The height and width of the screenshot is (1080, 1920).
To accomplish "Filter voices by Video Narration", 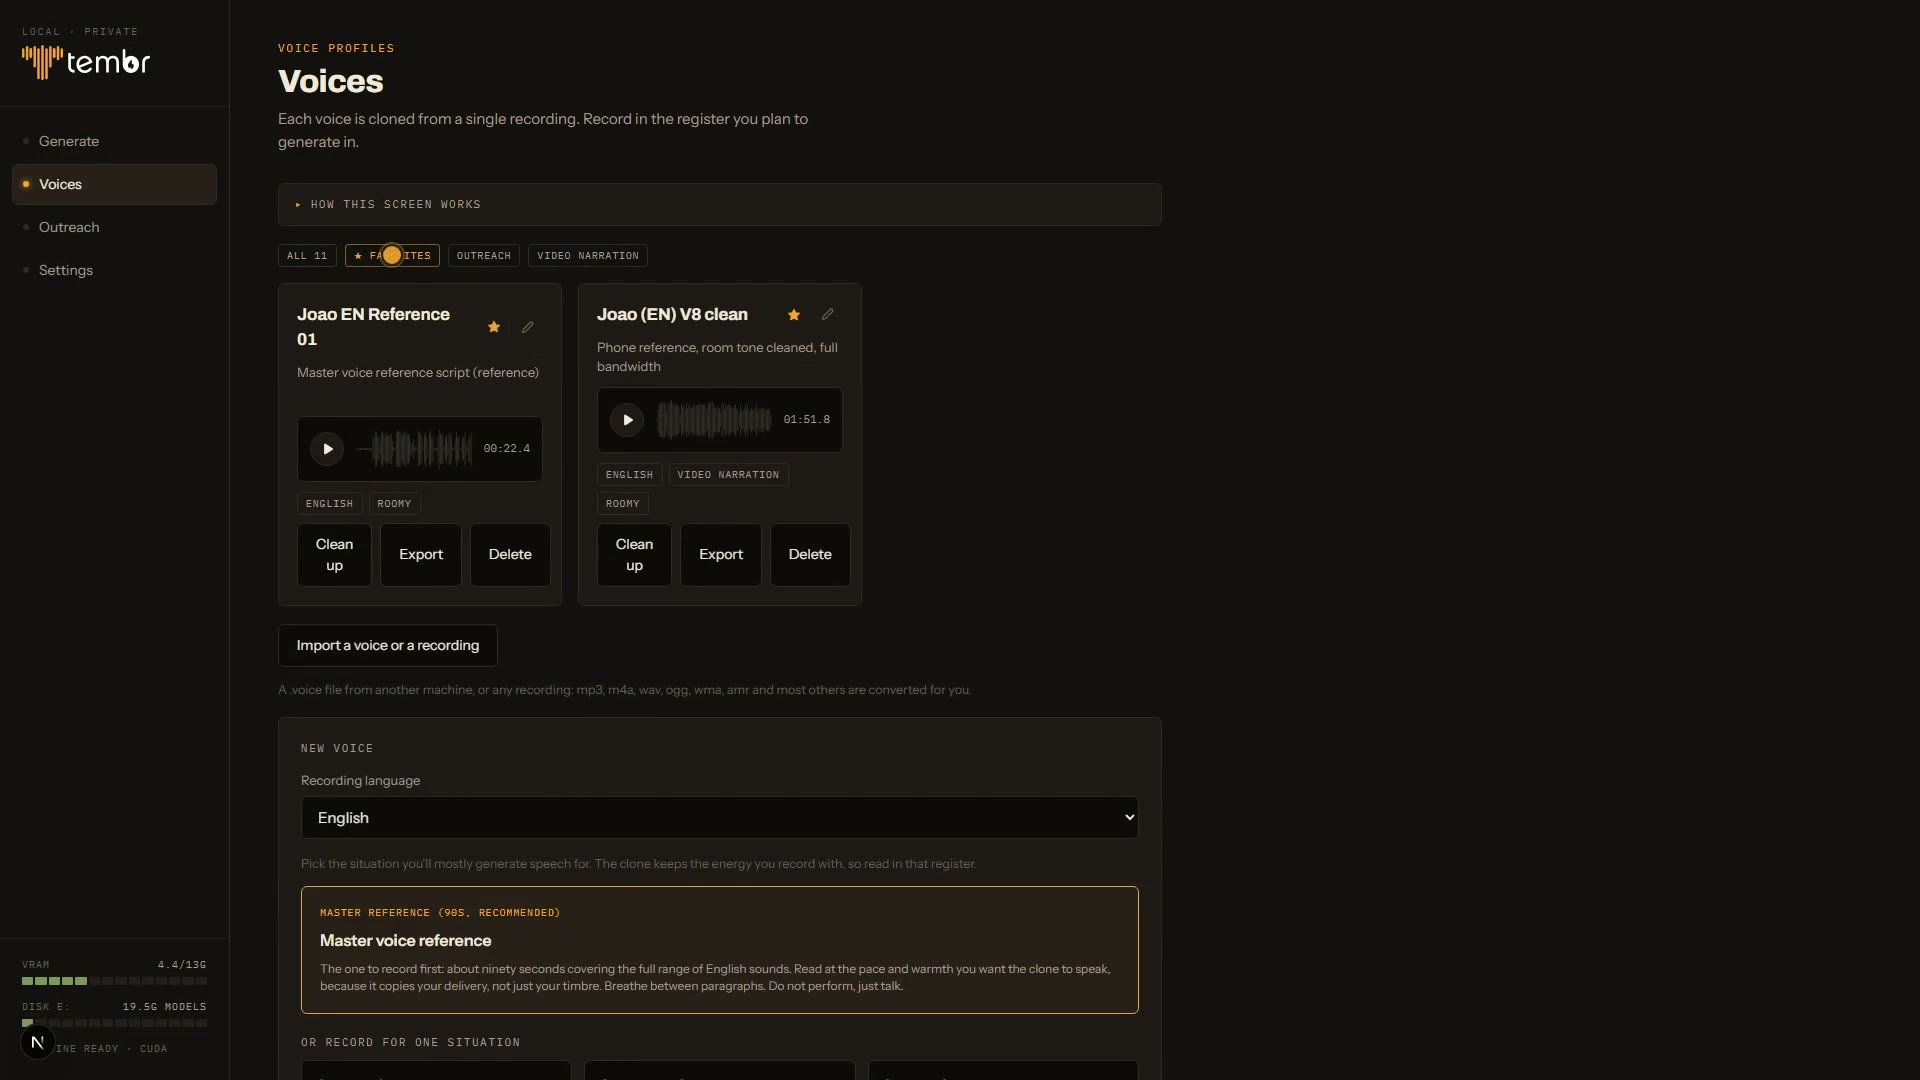I will [x=588, y=256].
